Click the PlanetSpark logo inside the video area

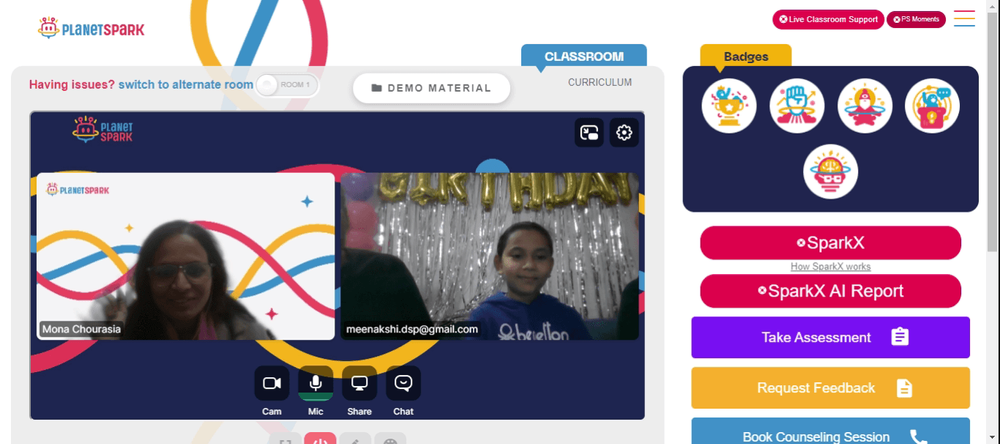coord(103,129)
